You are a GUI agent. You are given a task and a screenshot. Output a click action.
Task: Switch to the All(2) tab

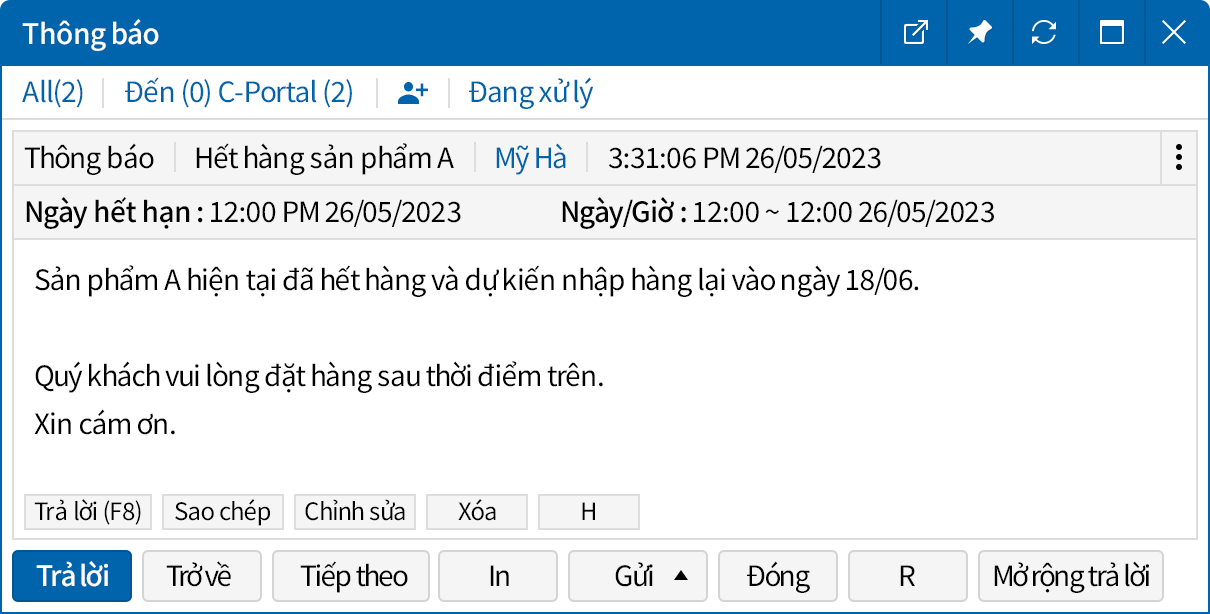point(52,91)
